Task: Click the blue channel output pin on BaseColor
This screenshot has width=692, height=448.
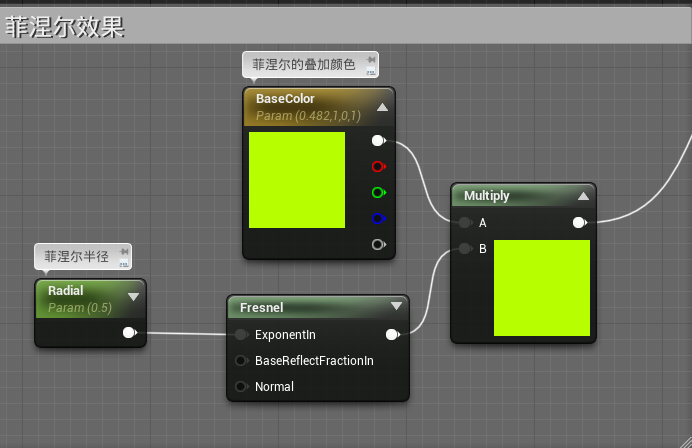Action: pos(378,218)
